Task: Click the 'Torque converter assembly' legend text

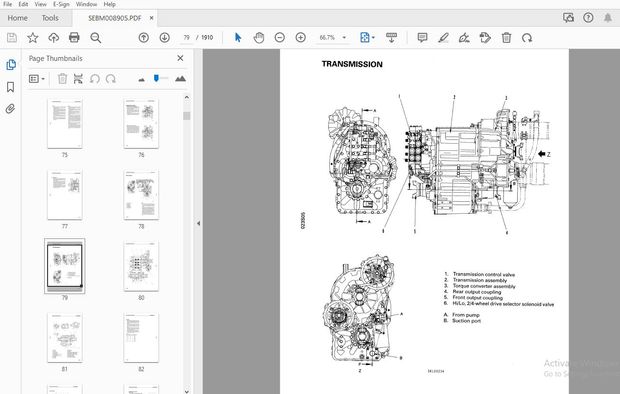Action: 484,286
